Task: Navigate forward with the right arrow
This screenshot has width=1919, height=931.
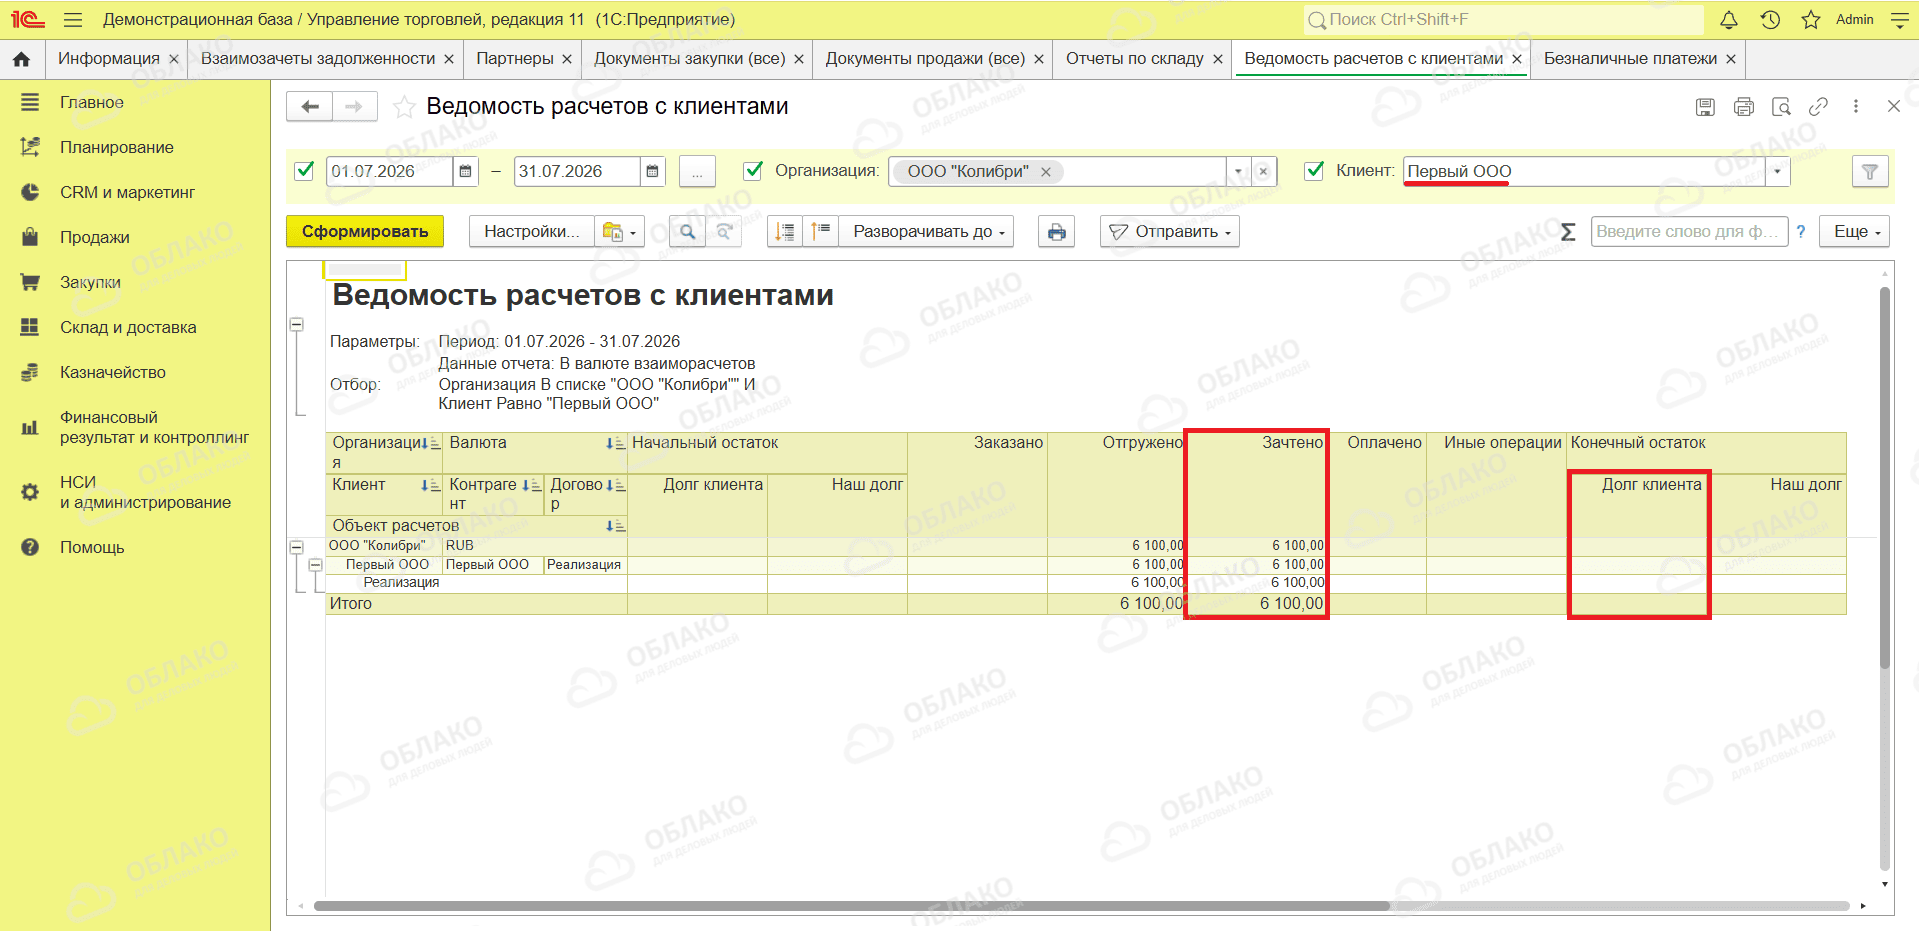Action: (x=354, y=106)
